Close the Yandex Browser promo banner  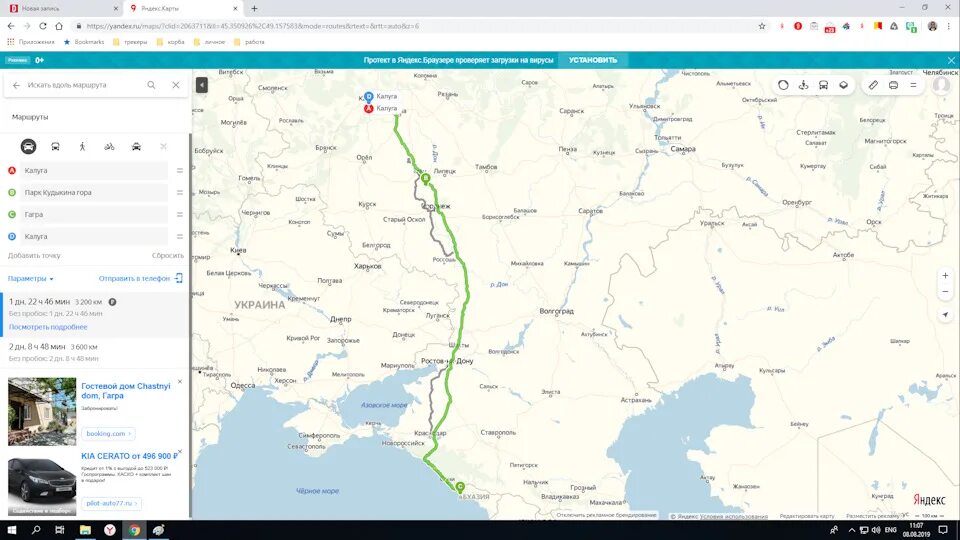[951, 60]
